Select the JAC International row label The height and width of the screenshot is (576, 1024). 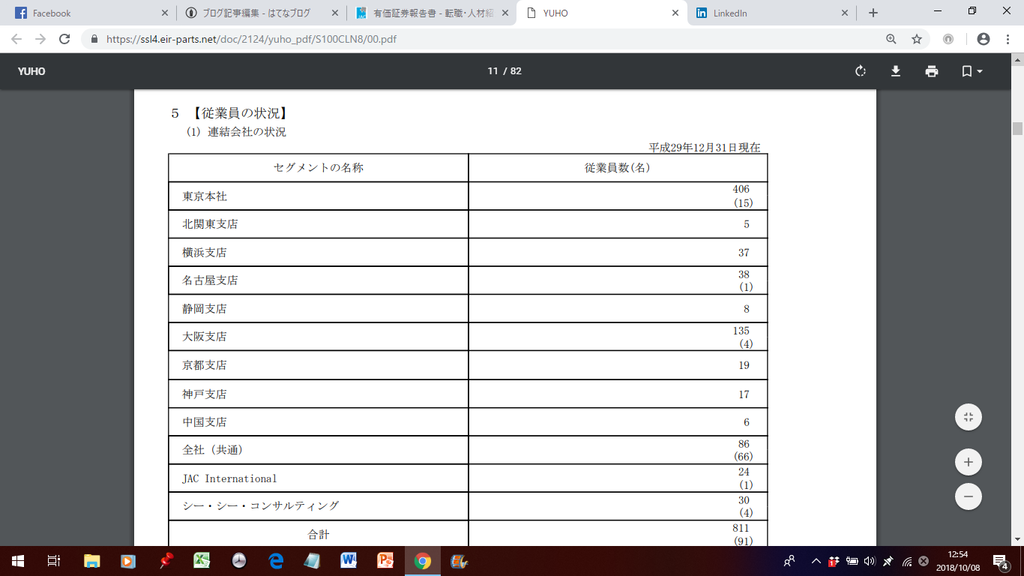click(229, 479)
